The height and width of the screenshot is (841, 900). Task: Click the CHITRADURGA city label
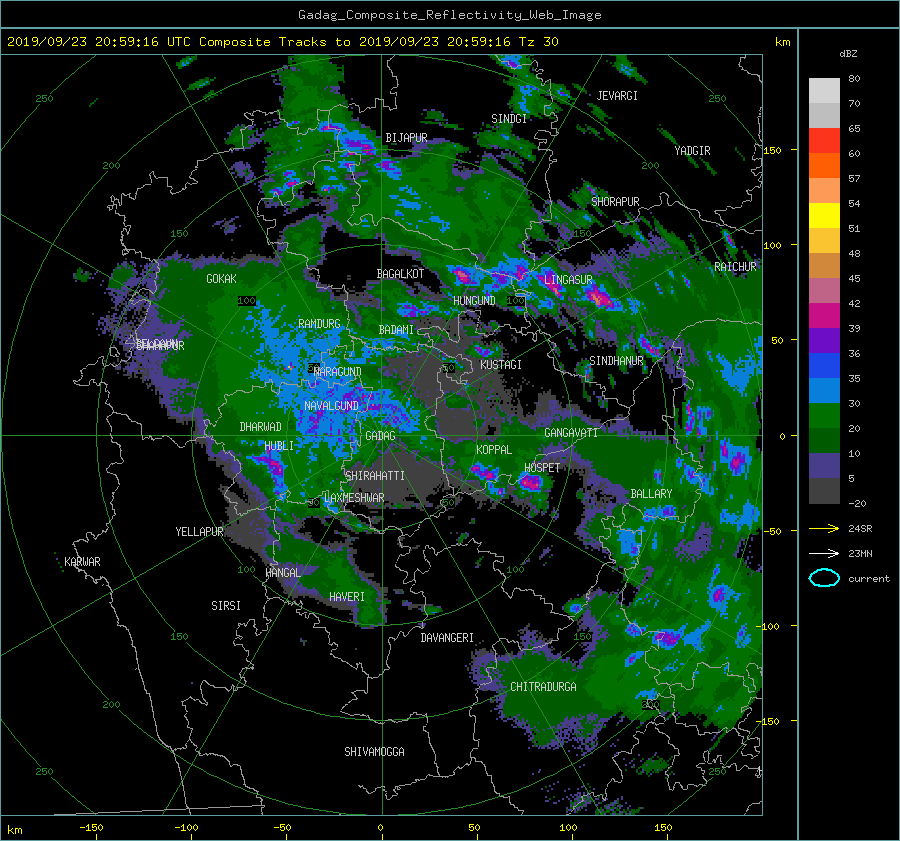pos(543,687)
